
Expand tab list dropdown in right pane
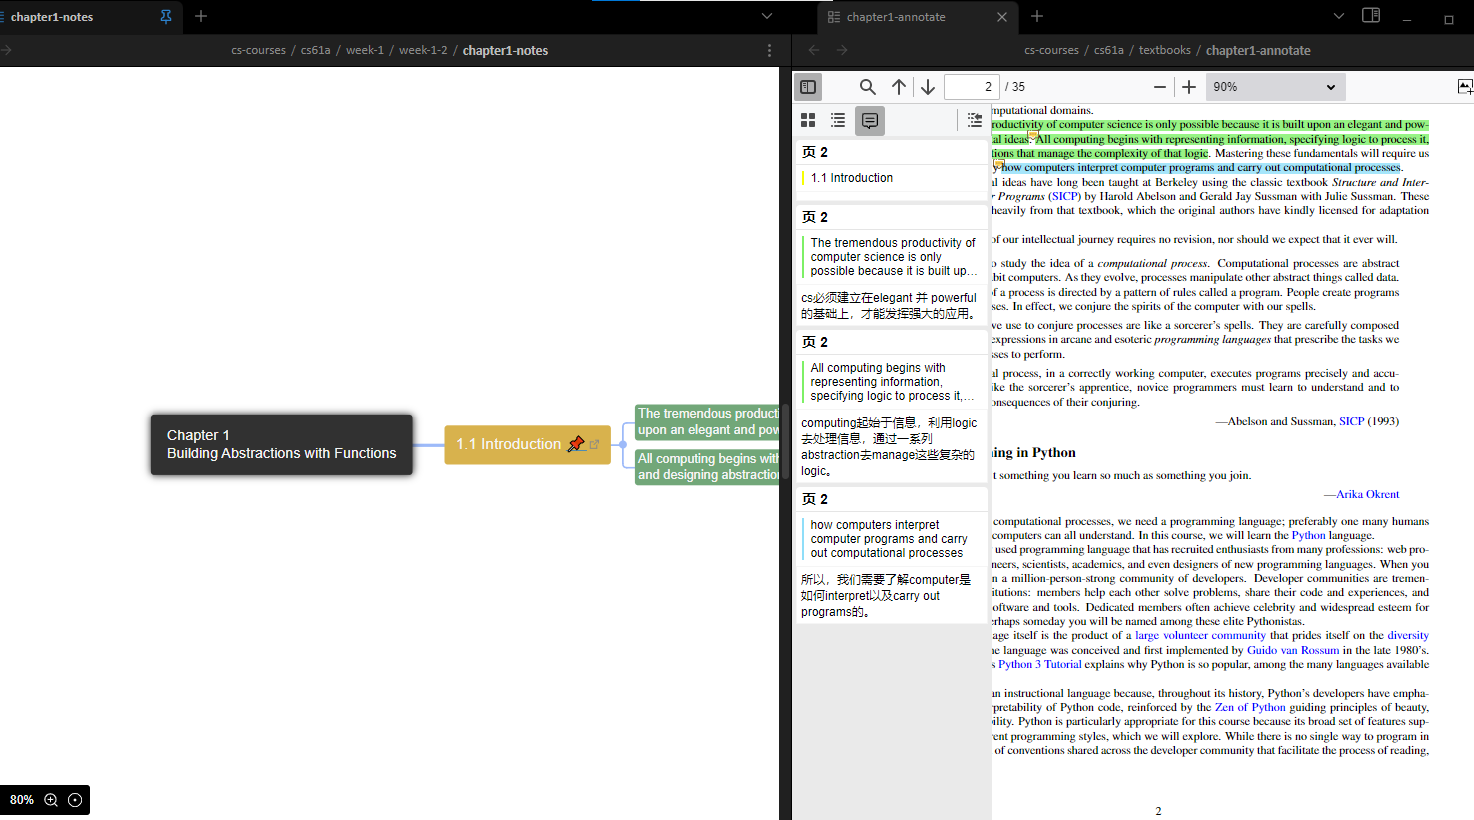(1339, 16)
